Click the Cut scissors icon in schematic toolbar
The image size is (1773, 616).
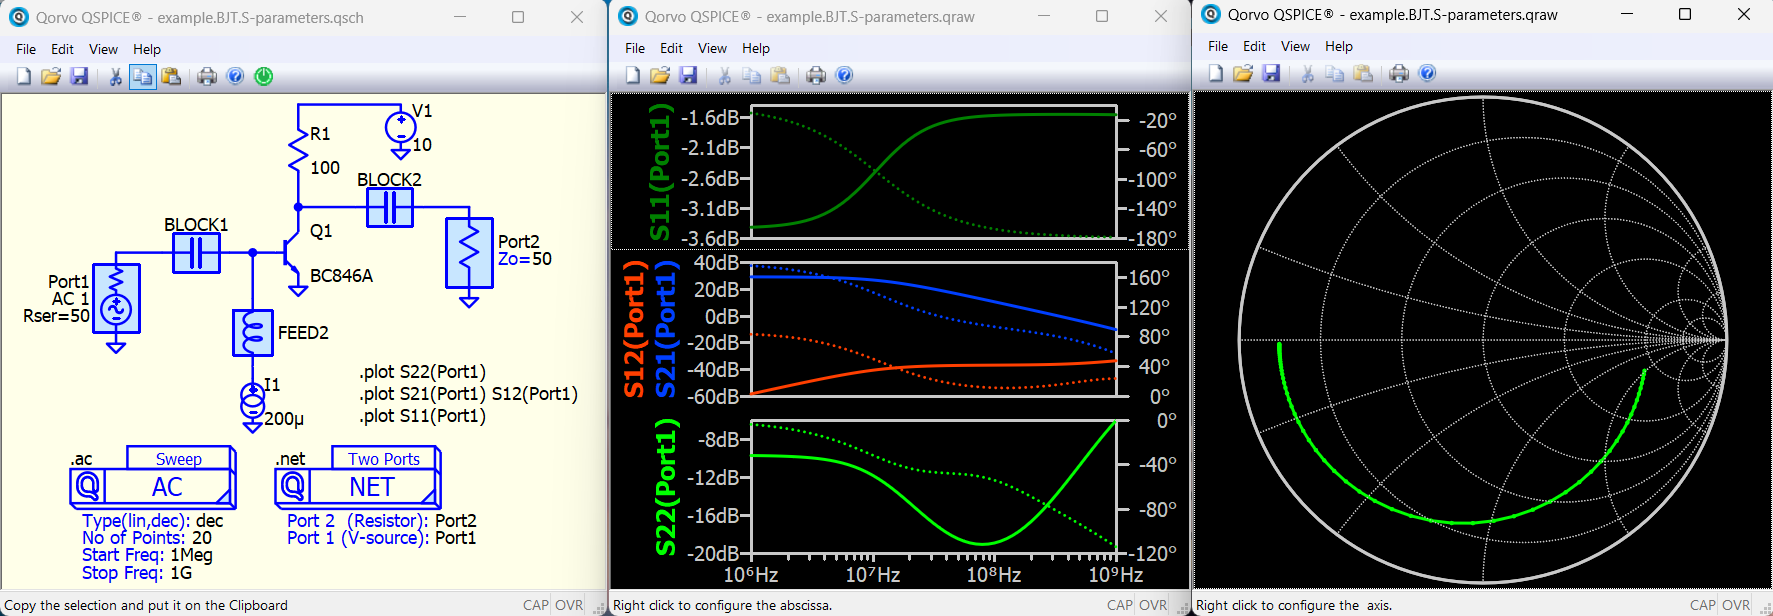tap(115, 76)
